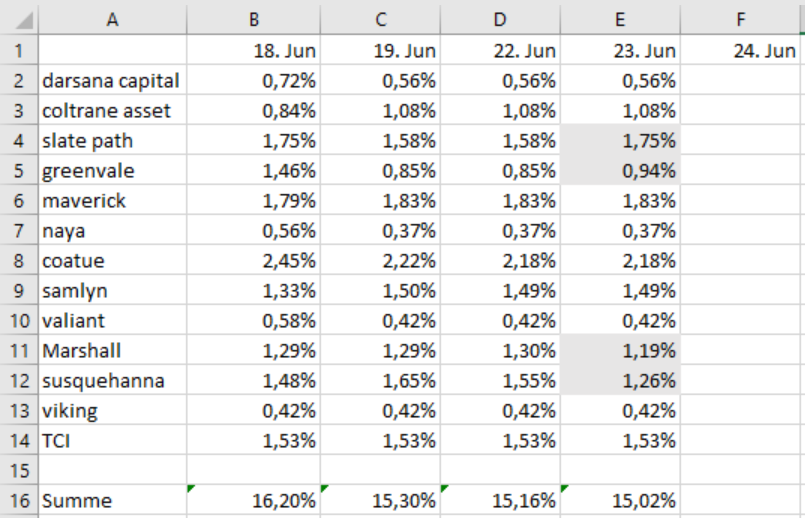Screen dimensions: 805x518
Task: Click greenvale's 0,94% cell
Action: [x=621, y=170]
